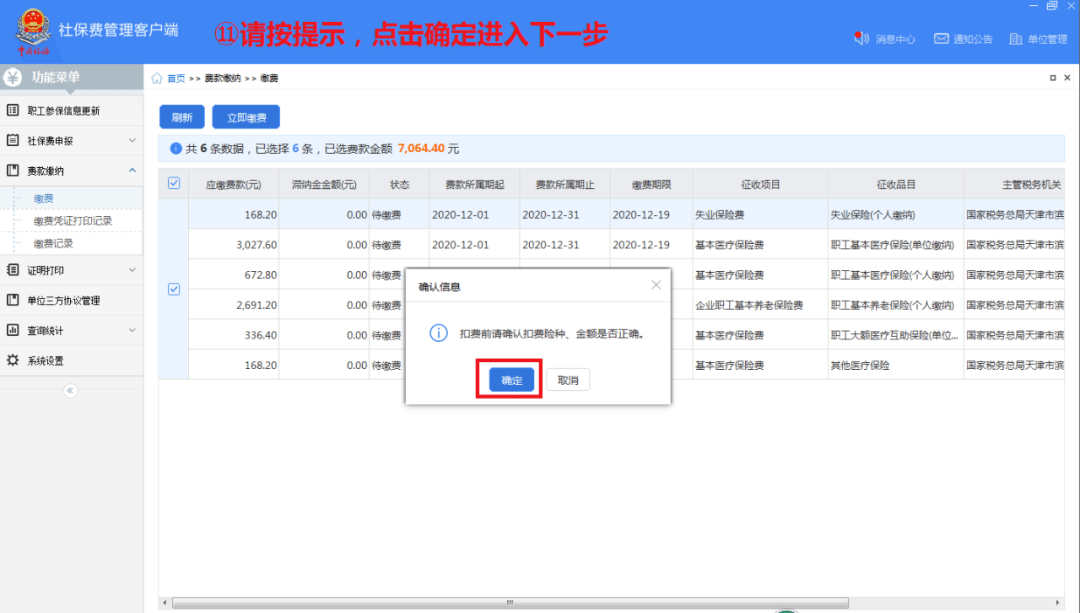Select the 单位三方协议管理 sidebar icon
Image resolution: width=1080 pixels, height=613 pixels.
click(x=12, y=301)
